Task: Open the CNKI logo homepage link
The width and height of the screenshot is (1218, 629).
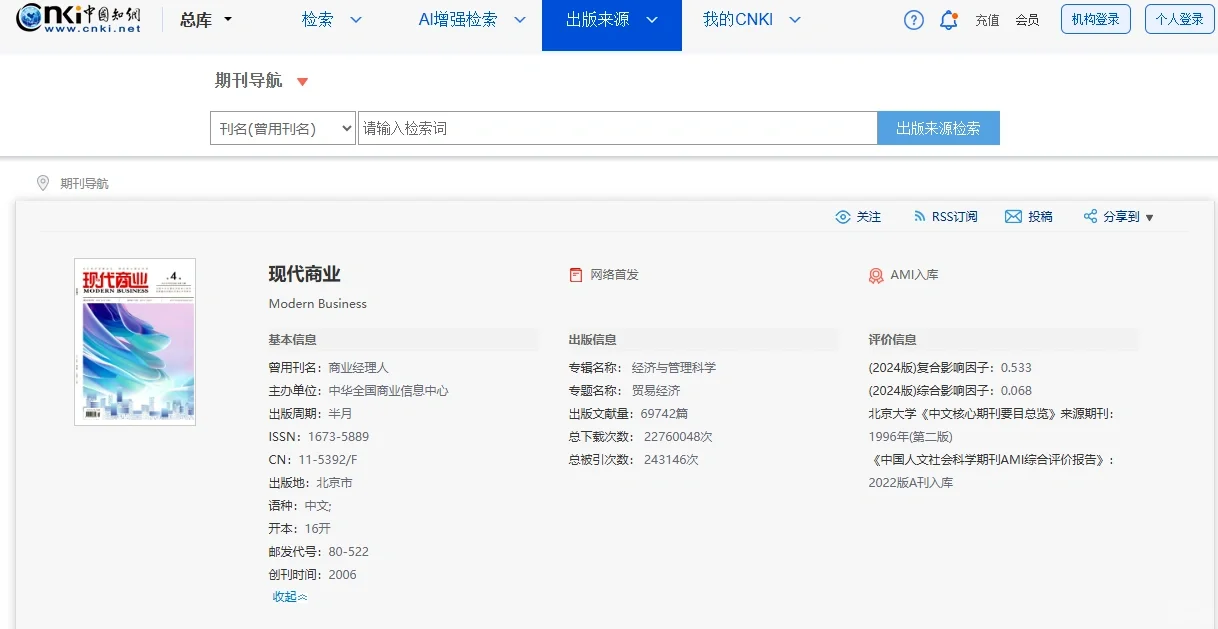Action: click(x=79, y=17)
